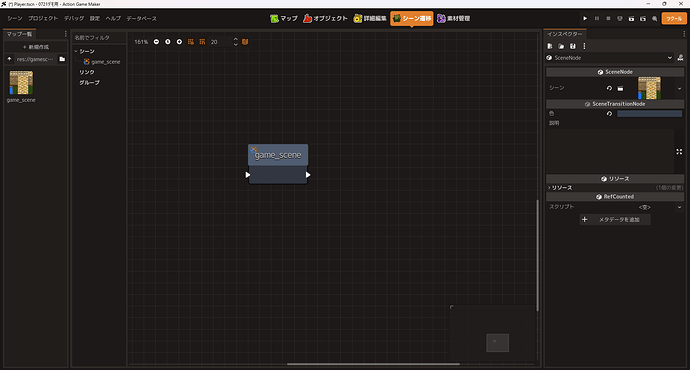Open the スクリプト dropdown showing empty
The image size is (690, 370).
[660, 207]
